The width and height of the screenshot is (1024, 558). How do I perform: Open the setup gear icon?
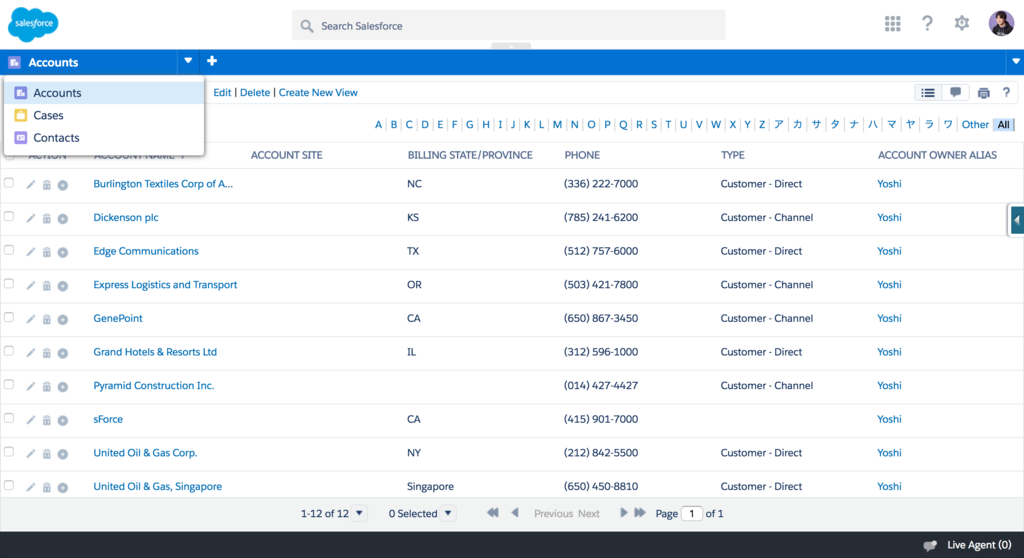961,24
